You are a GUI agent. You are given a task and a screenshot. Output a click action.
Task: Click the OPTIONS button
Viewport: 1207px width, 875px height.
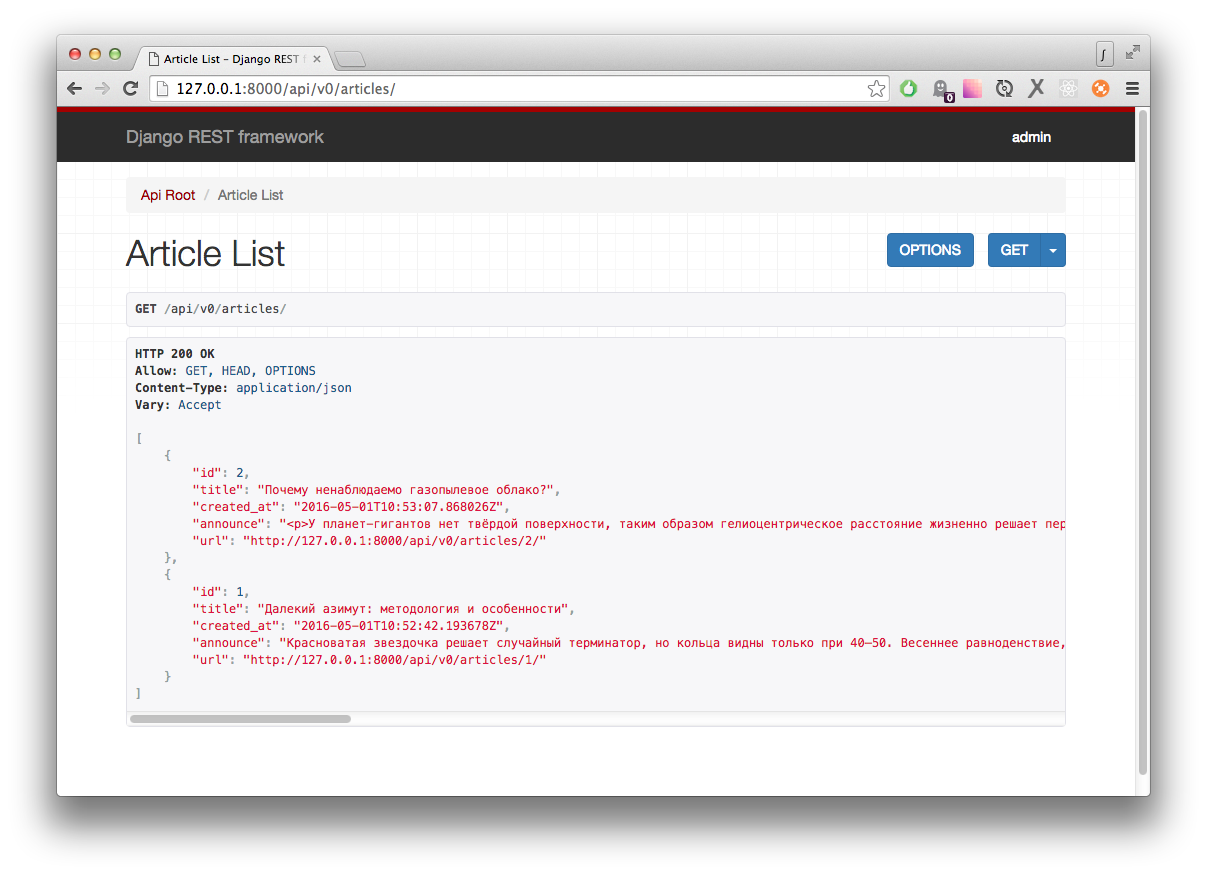[x=930, y=250]
